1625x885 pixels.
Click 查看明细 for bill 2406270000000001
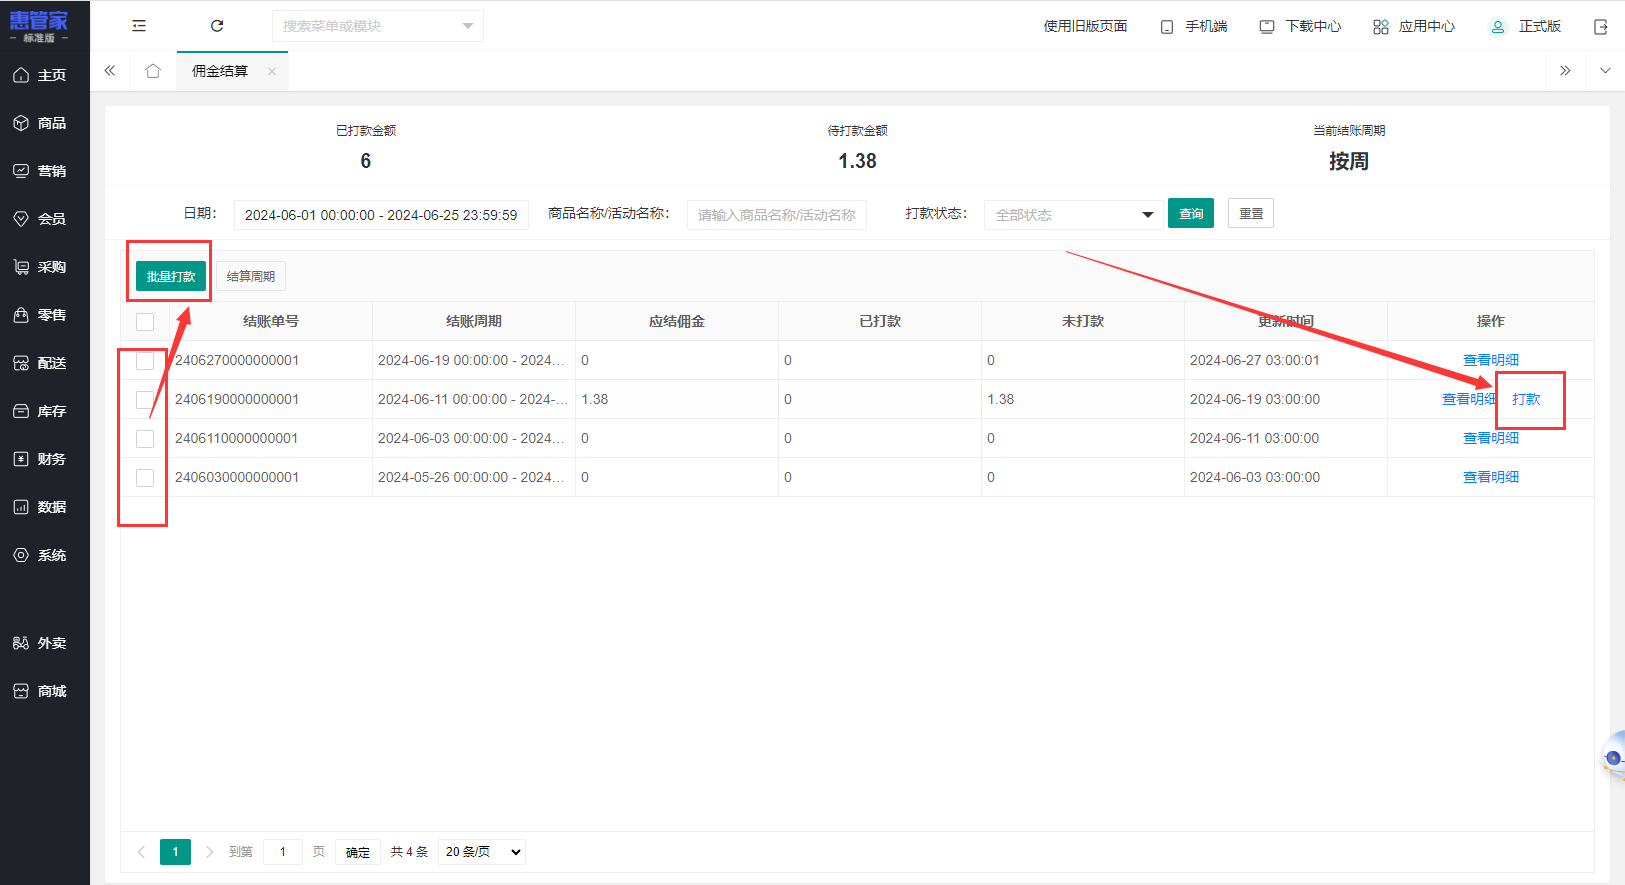point(1491,360)
